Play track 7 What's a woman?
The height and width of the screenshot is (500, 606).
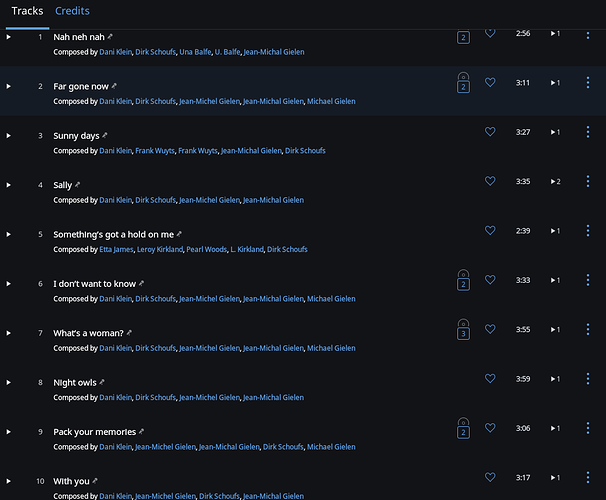(x=9, y=333)
